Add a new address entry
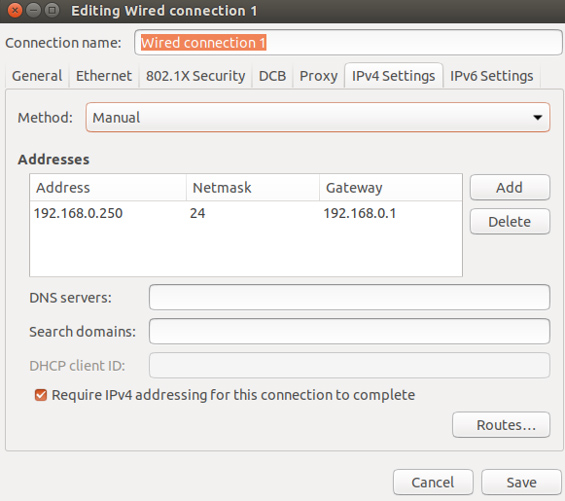 (510, 187)
